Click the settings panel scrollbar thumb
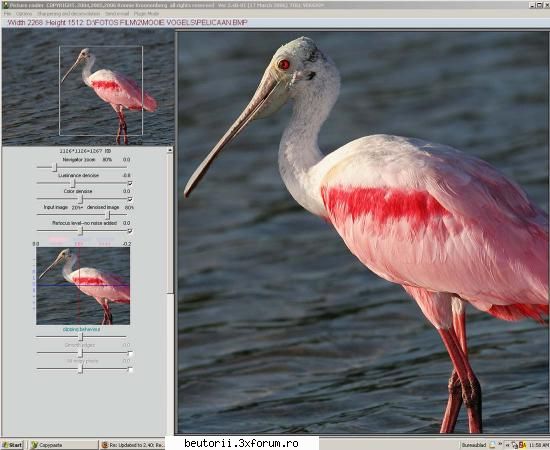 170,223
